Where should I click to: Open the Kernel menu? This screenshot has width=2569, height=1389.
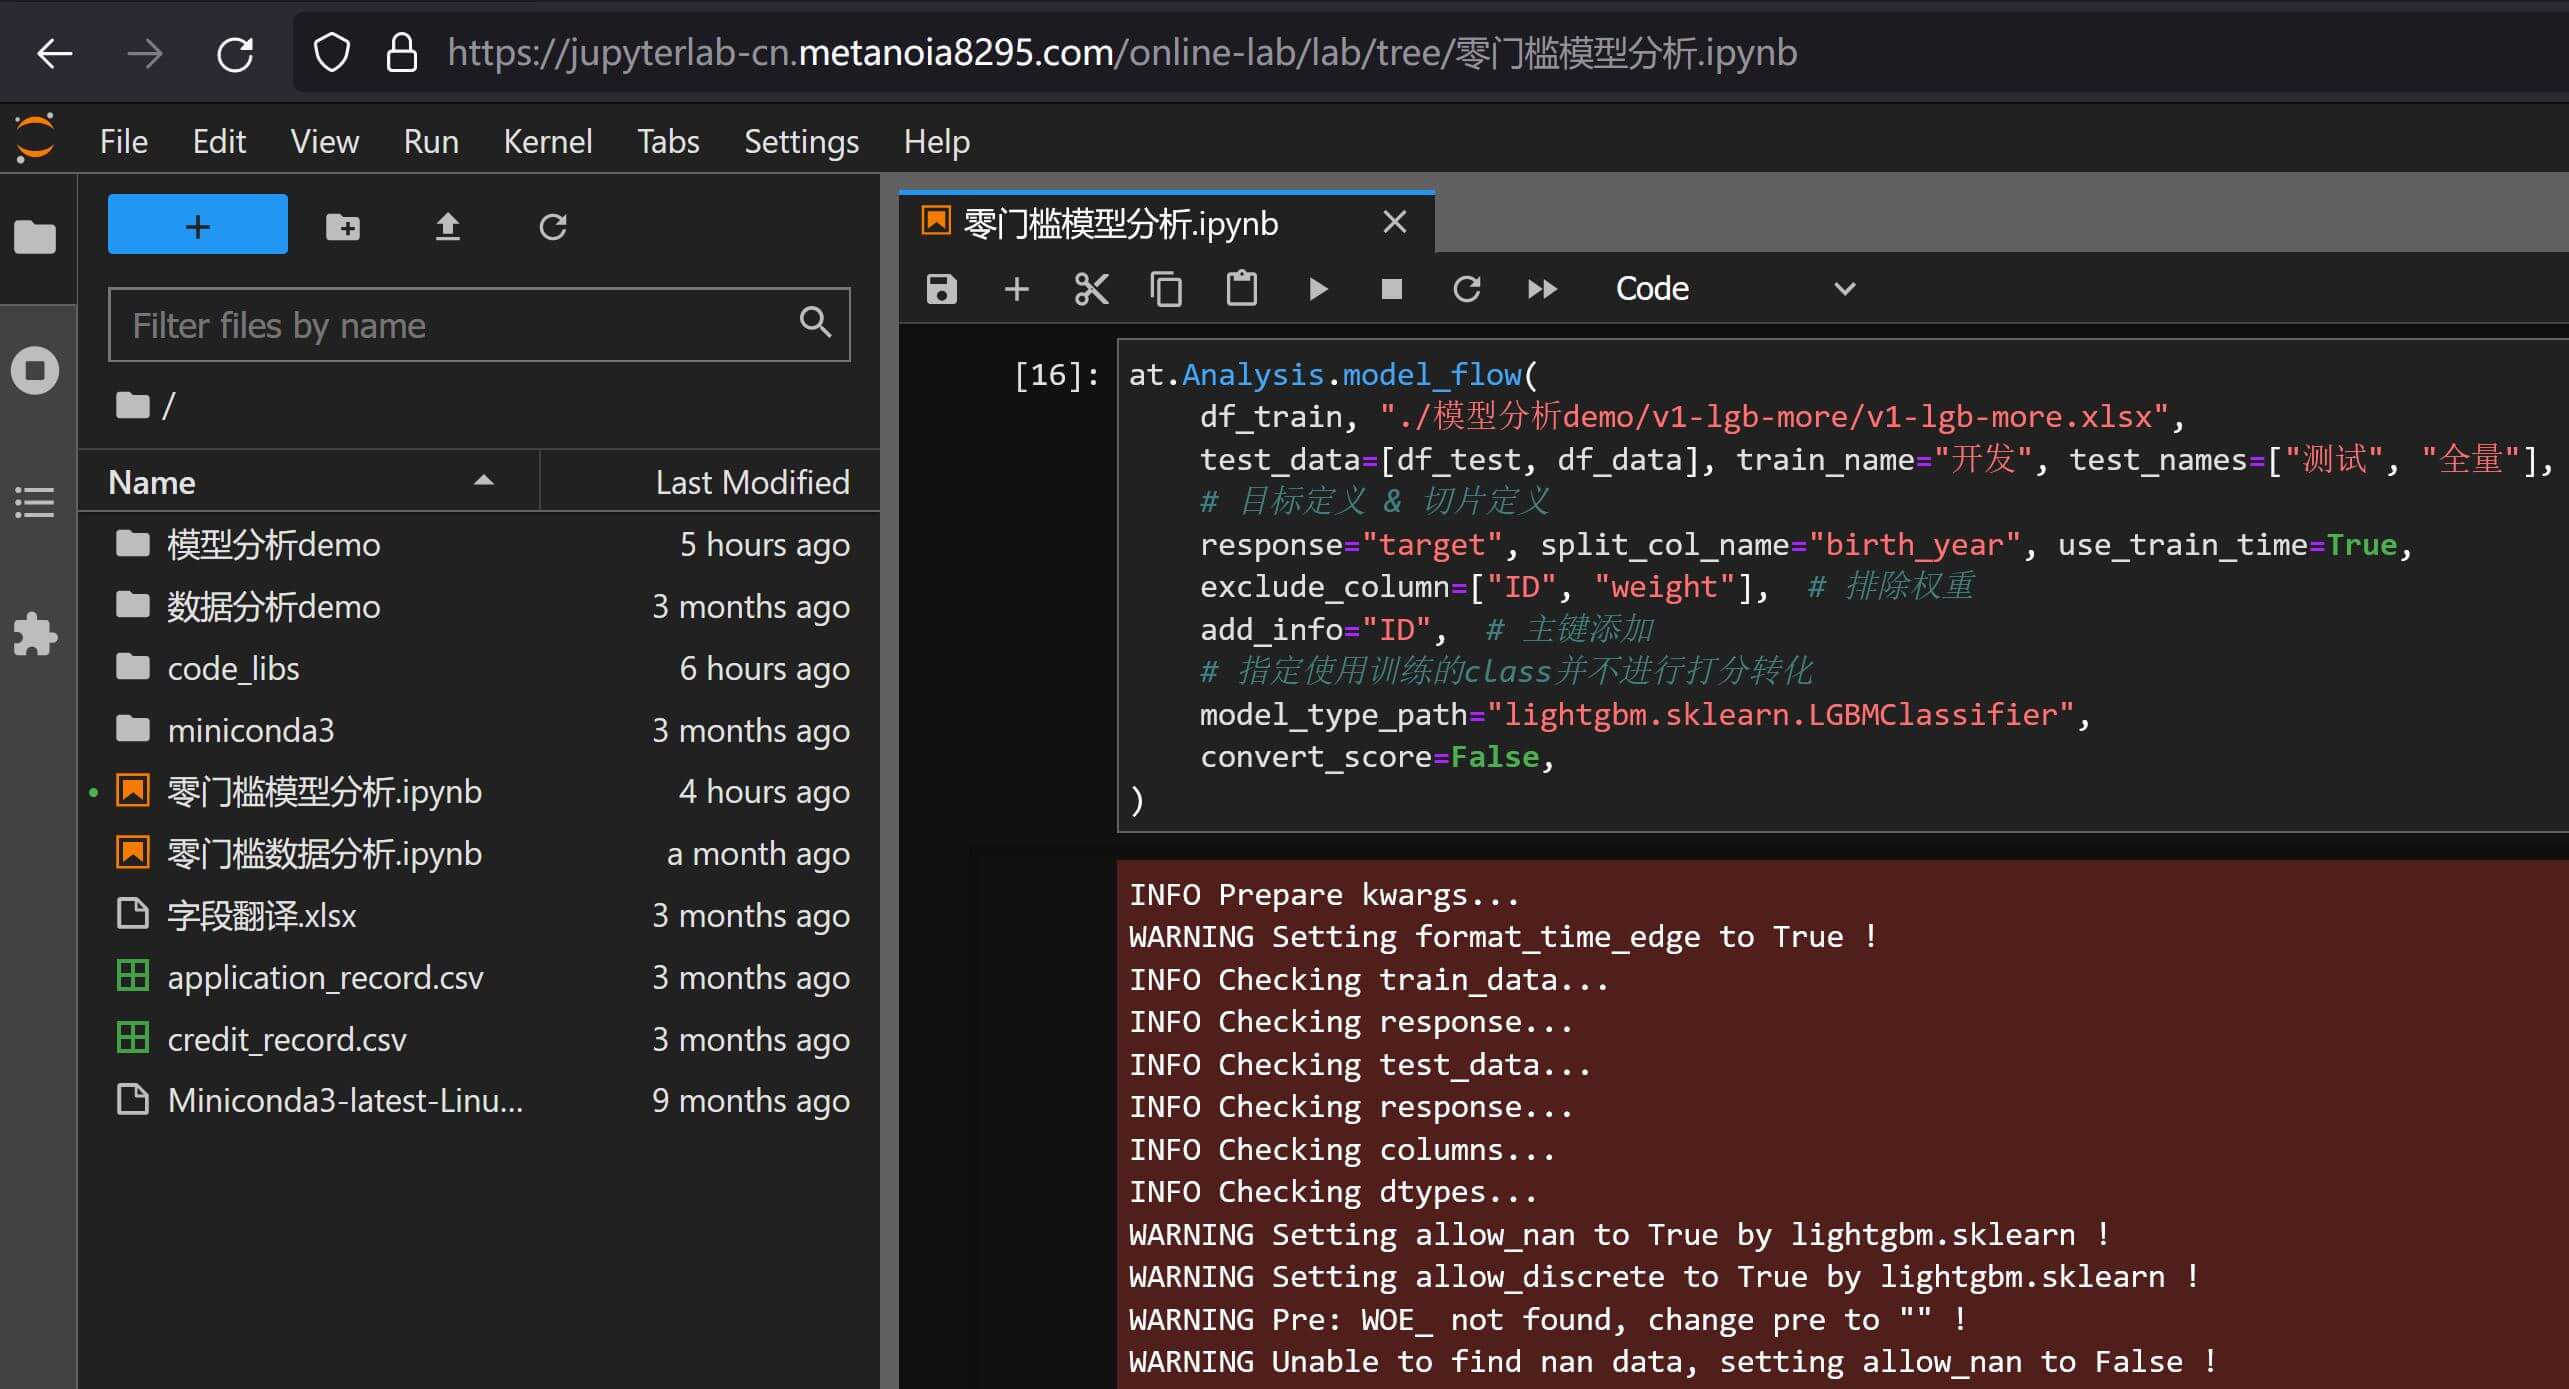point(547,141)
